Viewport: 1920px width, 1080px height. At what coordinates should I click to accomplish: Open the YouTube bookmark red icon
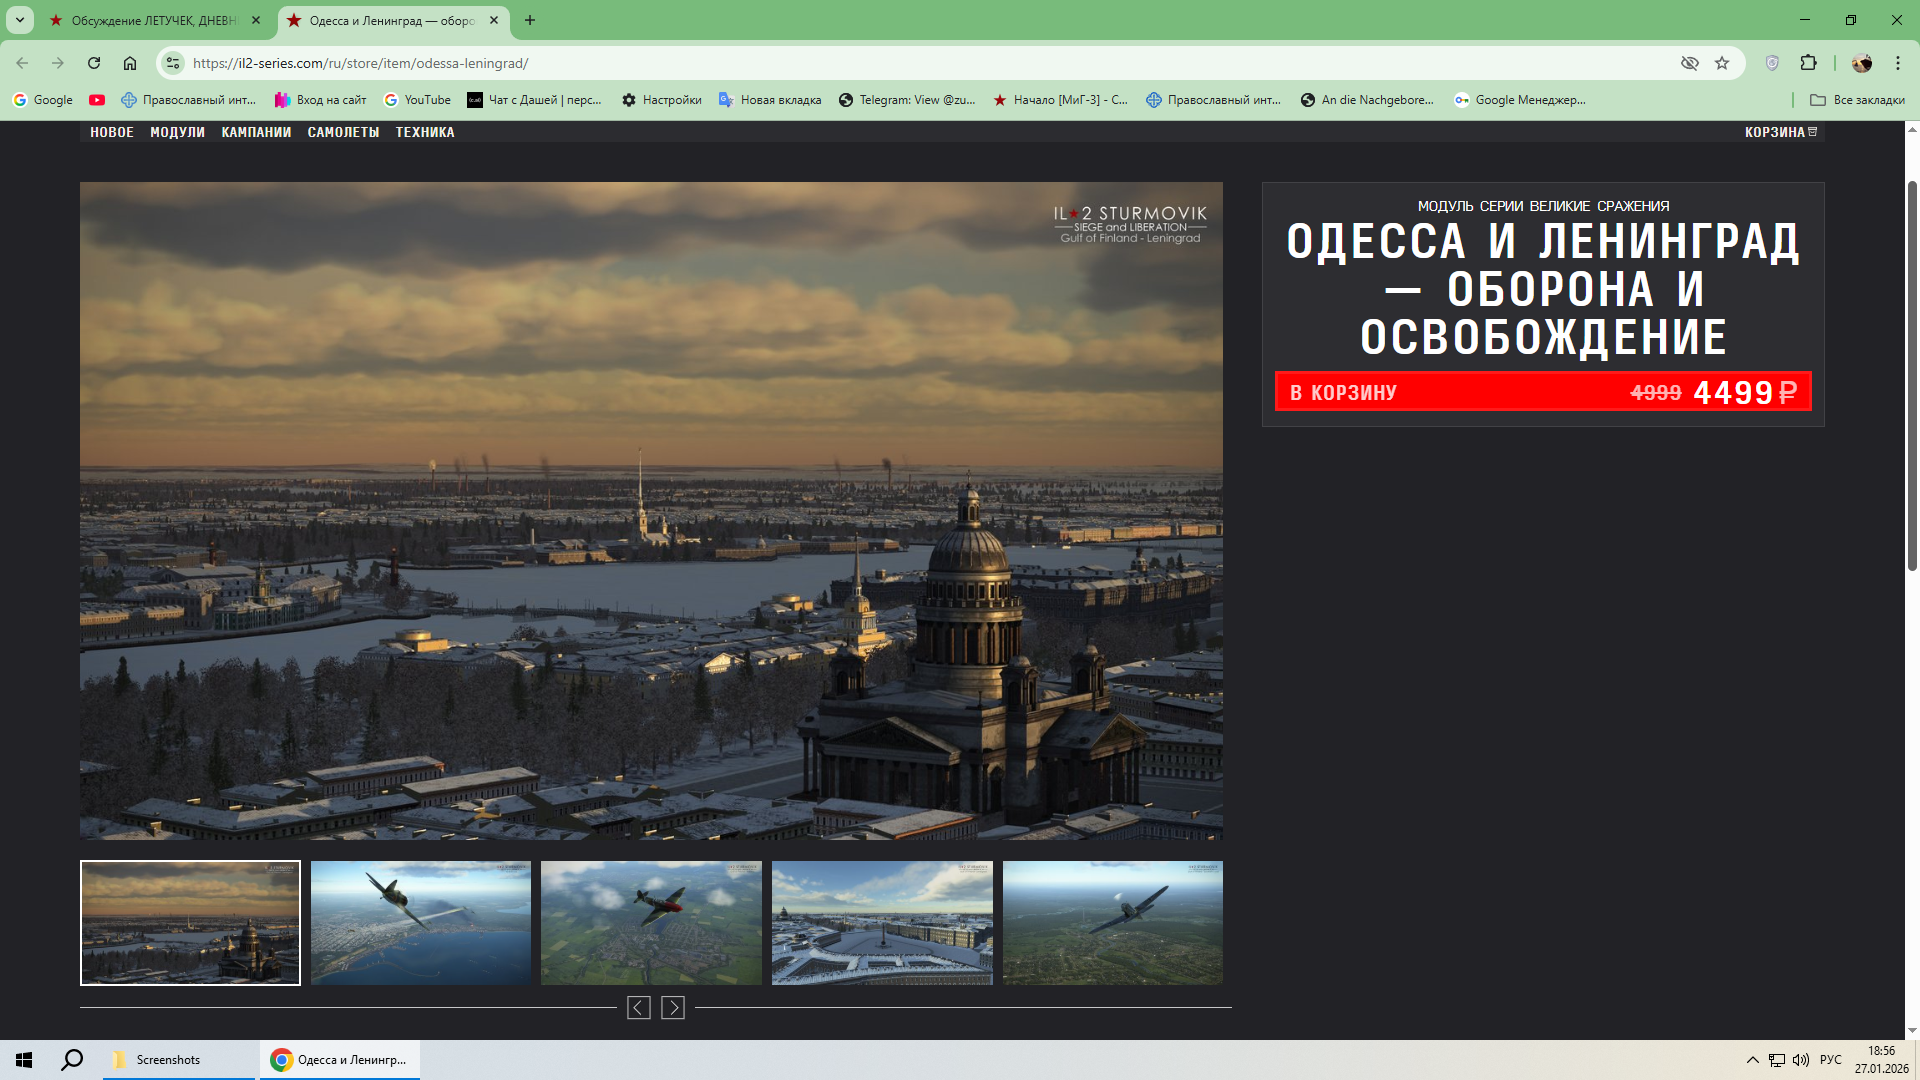click(x=97, y=100)
